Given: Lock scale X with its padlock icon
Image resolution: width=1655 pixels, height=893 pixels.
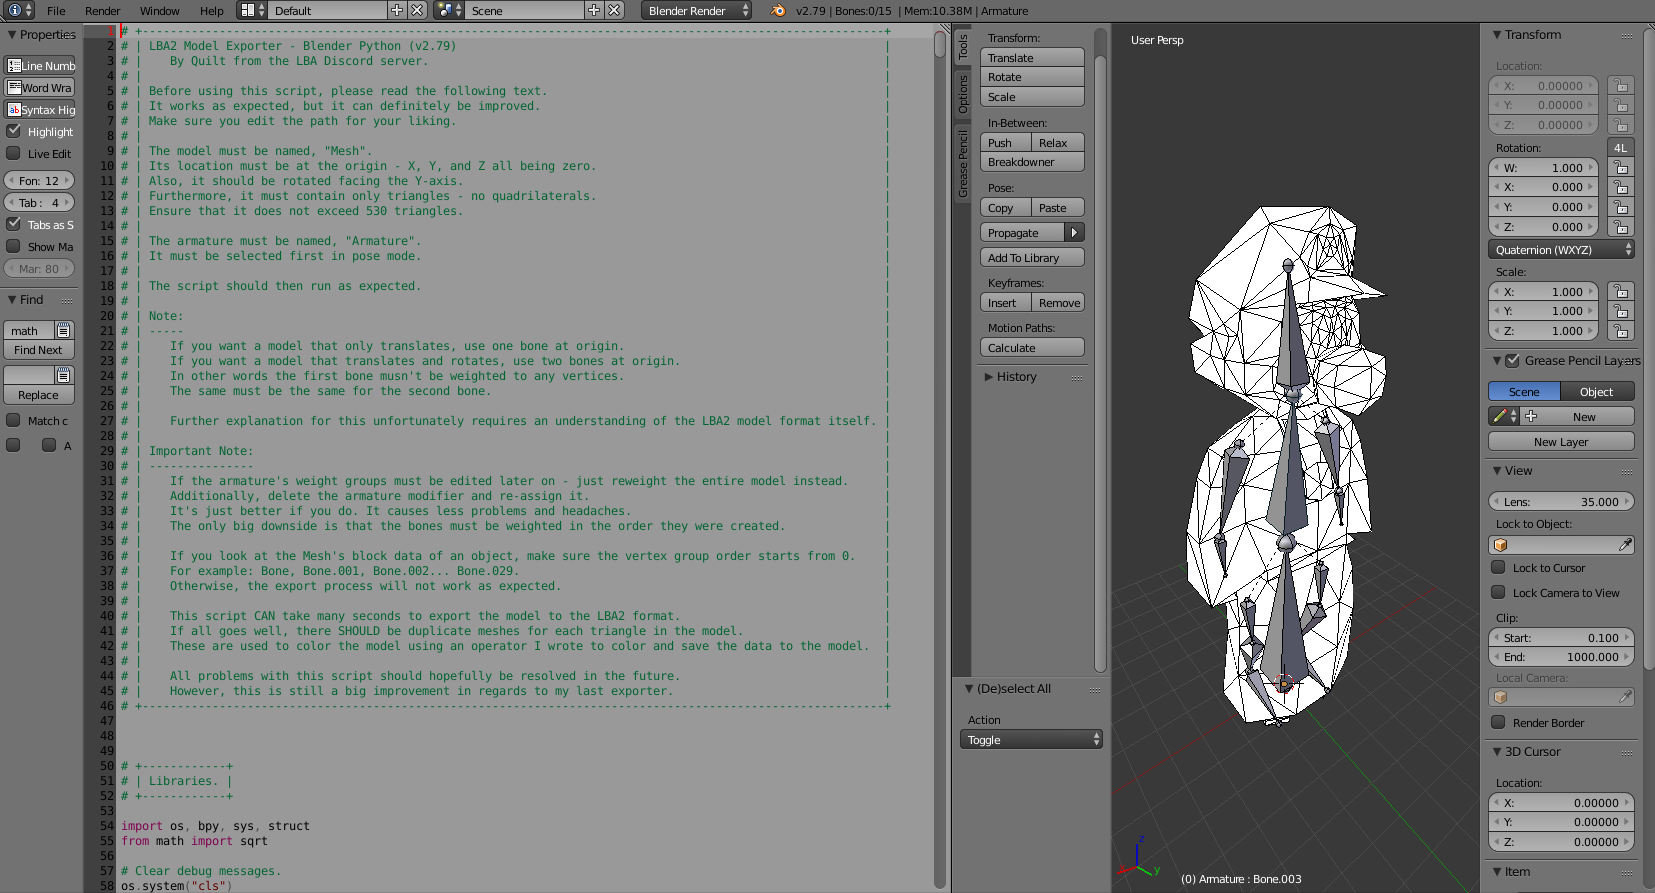Looking at the screenshot, I should [1621, 292].
